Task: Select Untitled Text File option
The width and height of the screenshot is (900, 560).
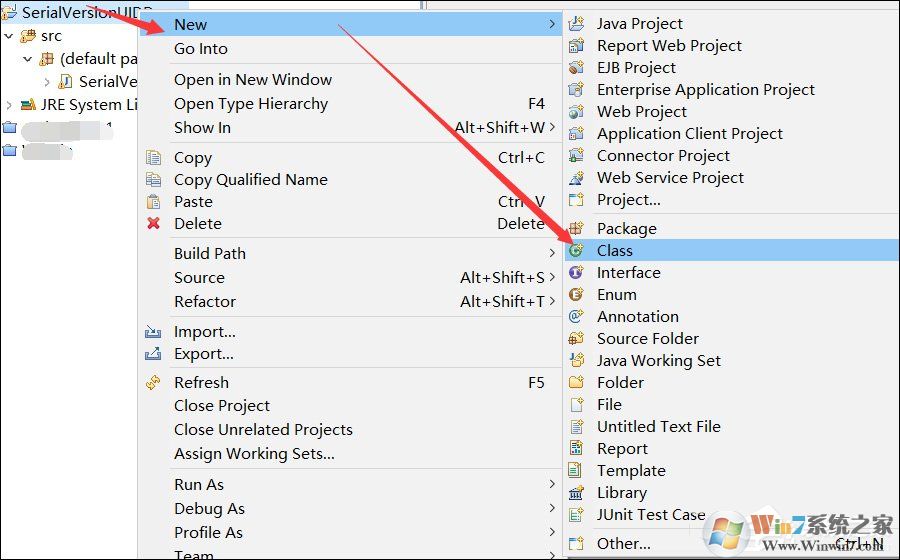Action: (x=658, y=427)
